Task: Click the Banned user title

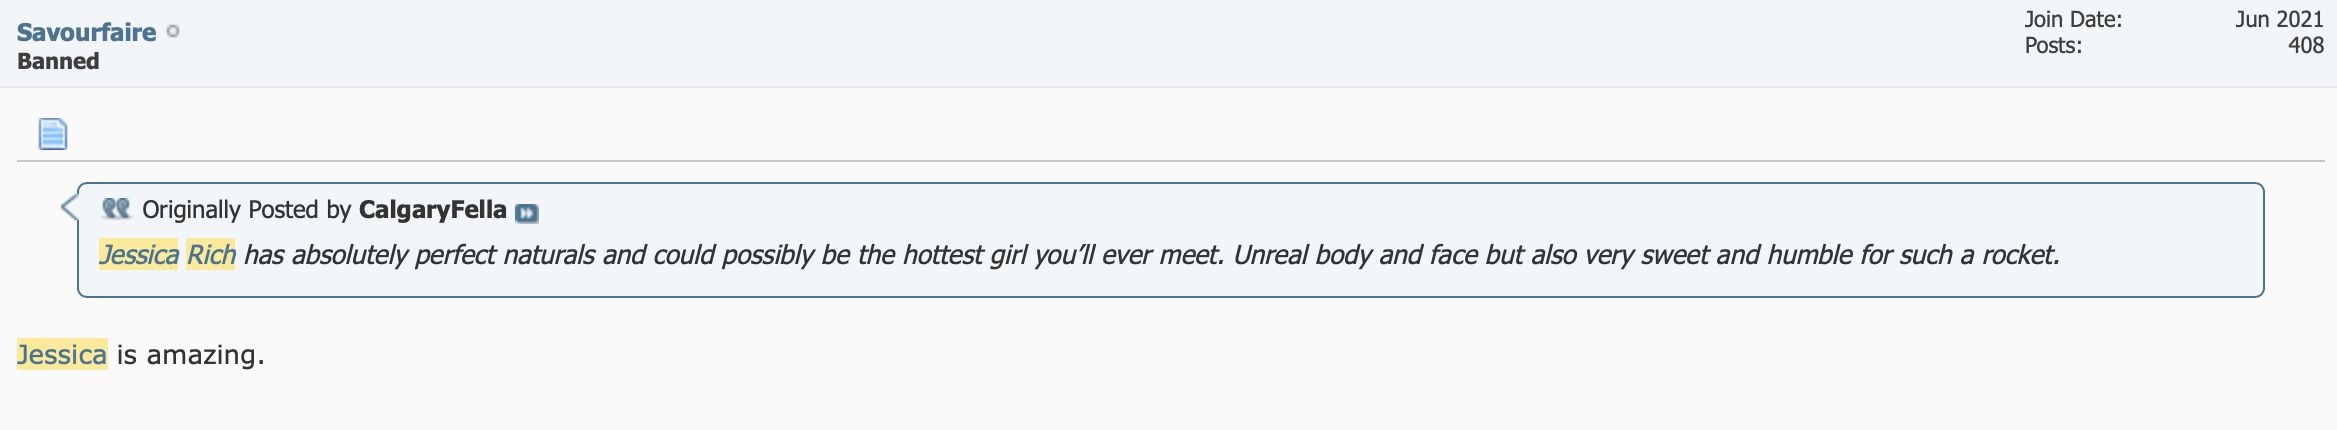Action: pos(58,61)
